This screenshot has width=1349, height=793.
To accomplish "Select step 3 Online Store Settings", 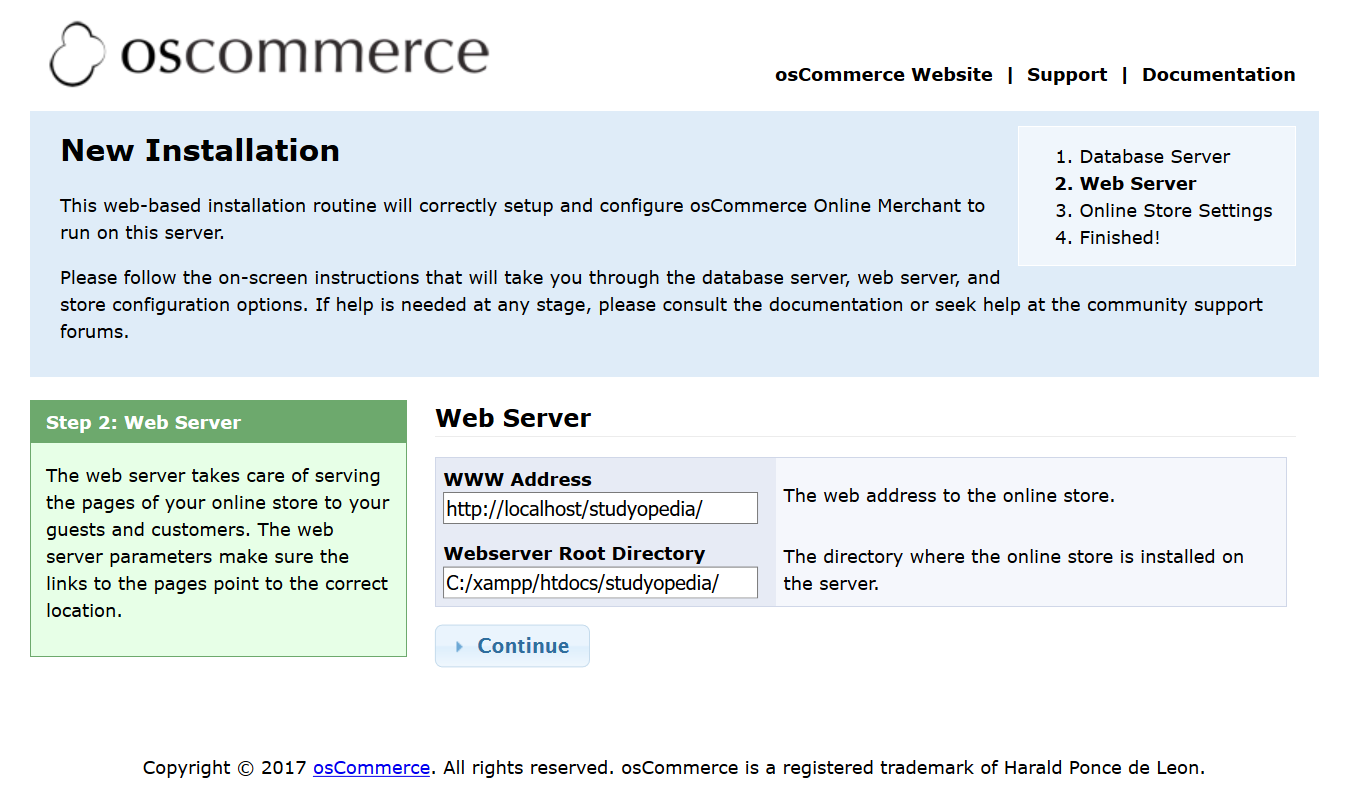I will pos(1176,211).
